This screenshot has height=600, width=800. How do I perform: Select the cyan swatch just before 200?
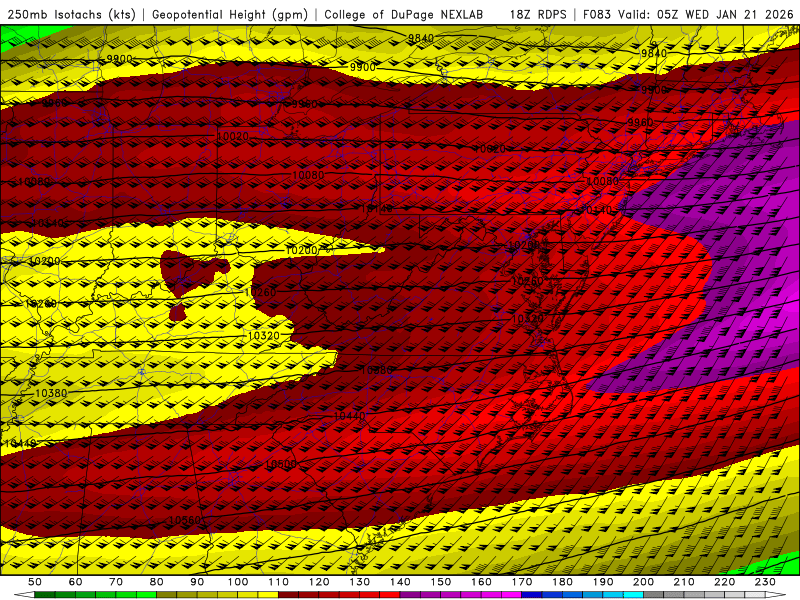point(633,595)
